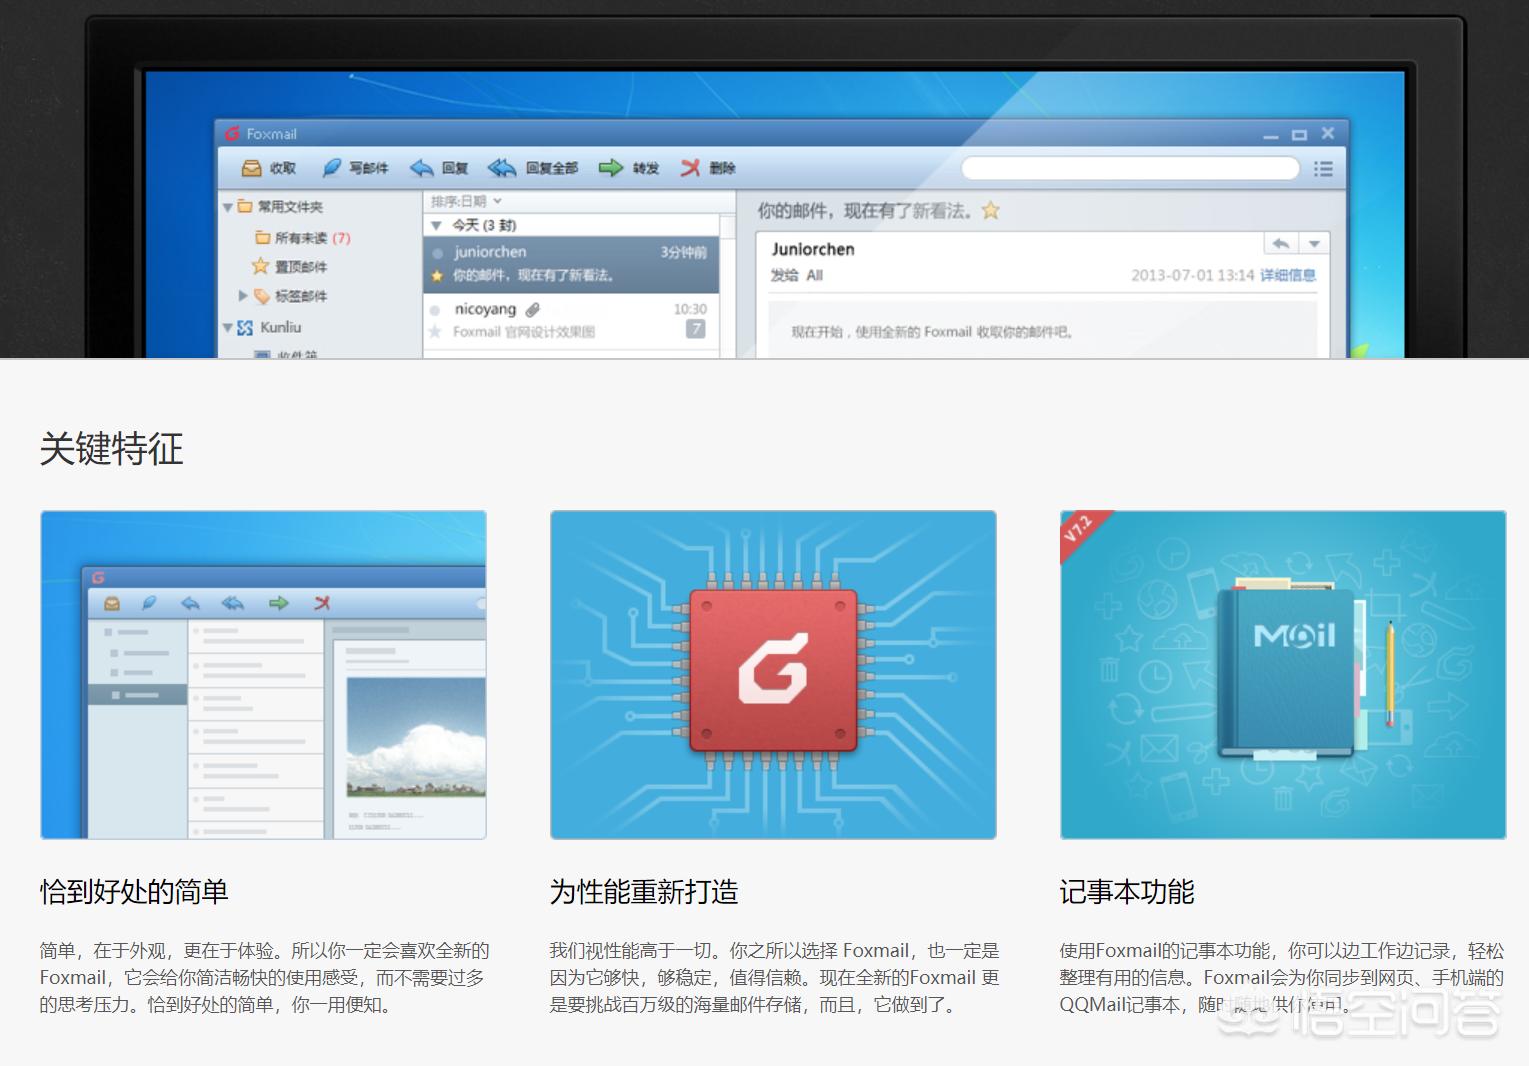
Task: Click the reply arrow button in the reading pane
Action: [1281, 244]
